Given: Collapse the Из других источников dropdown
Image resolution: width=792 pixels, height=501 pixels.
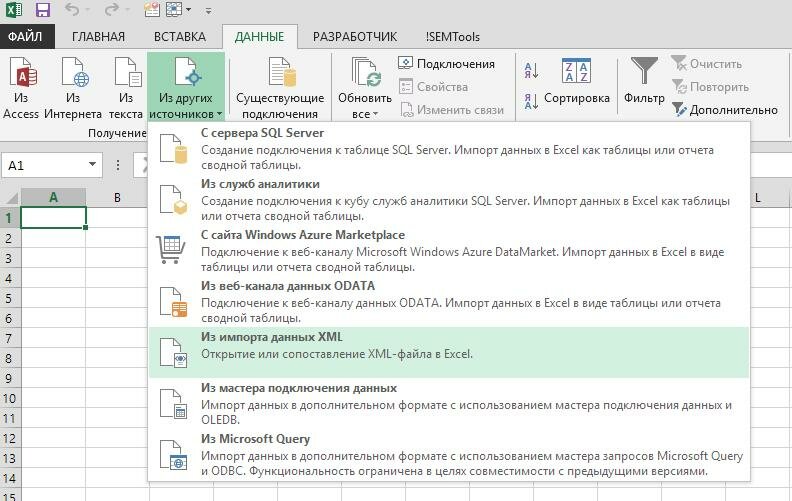Looking at the screenshot, I should 186,87.
